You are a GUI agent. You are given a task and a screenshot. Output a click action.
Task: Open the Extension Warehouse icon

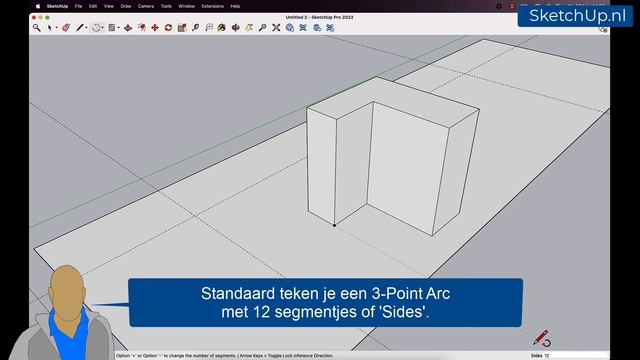click(303, 28)
